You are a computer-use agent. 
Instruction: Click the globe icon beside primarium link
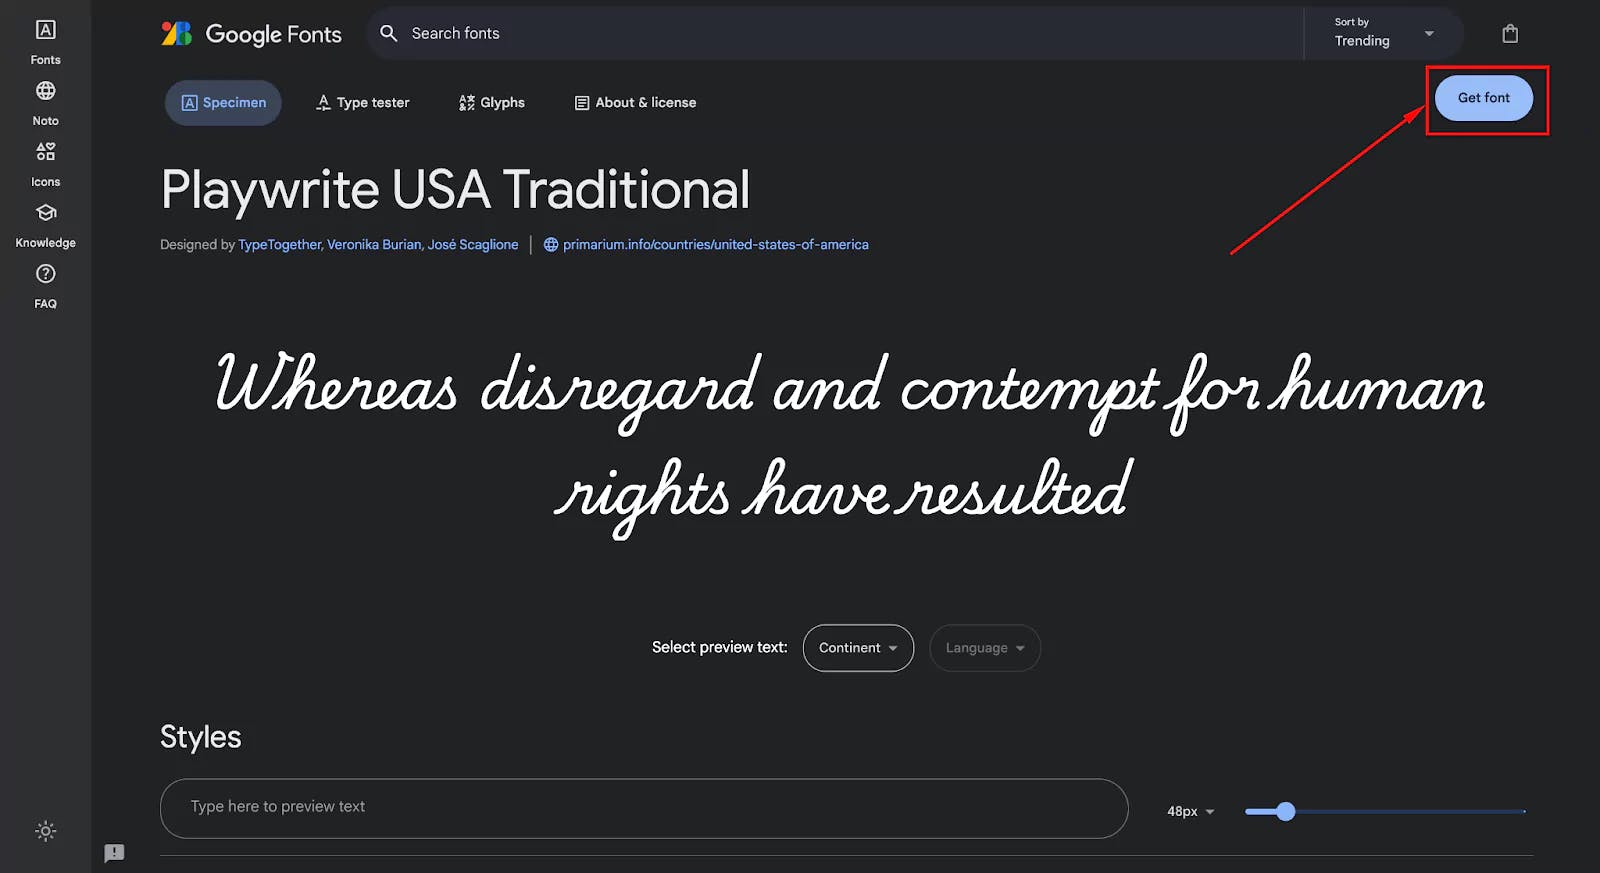(x=551, y=244)
